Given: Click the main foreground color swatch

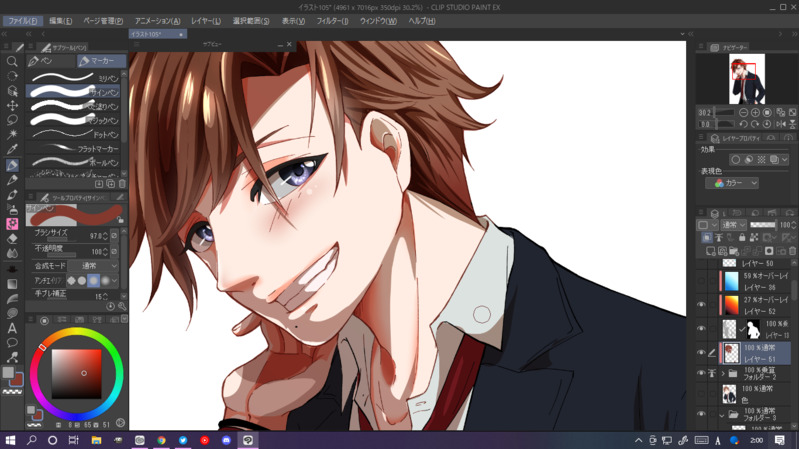Looking at the screenshot, I should [8, 373].
